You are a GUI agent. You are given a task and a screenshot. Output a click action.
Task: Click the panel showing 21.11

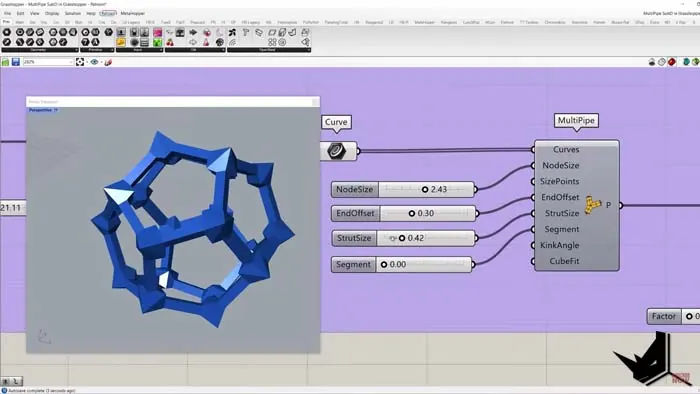click(x=12, y=208)
